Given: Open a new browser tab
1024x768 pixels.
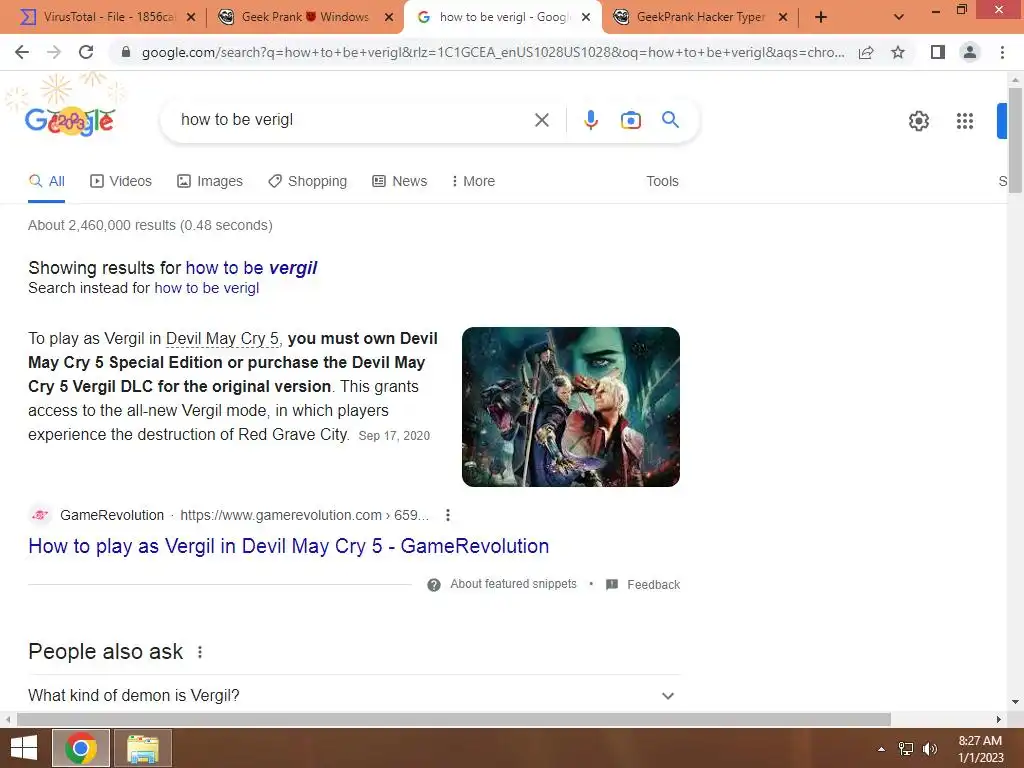Looking at the screenshot, I should coord(821,18).
